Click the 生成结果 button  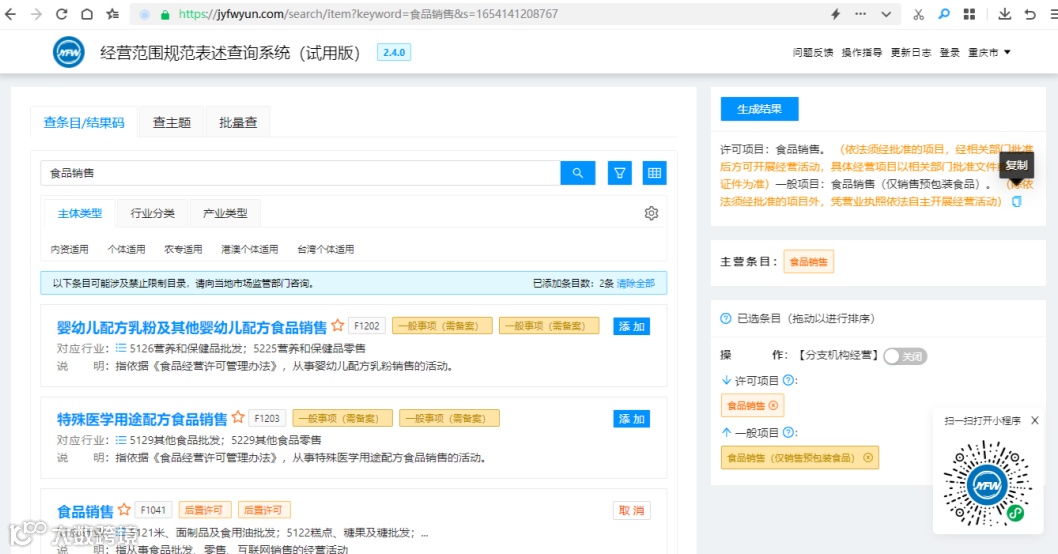pos(759,109)
